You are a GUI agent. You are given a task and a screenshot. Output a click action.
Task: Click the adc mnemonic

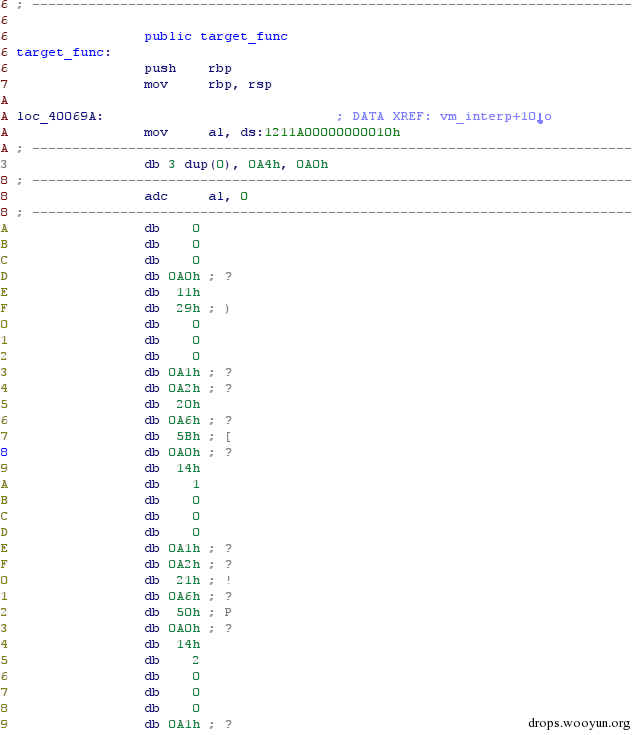tap(156, 196)
